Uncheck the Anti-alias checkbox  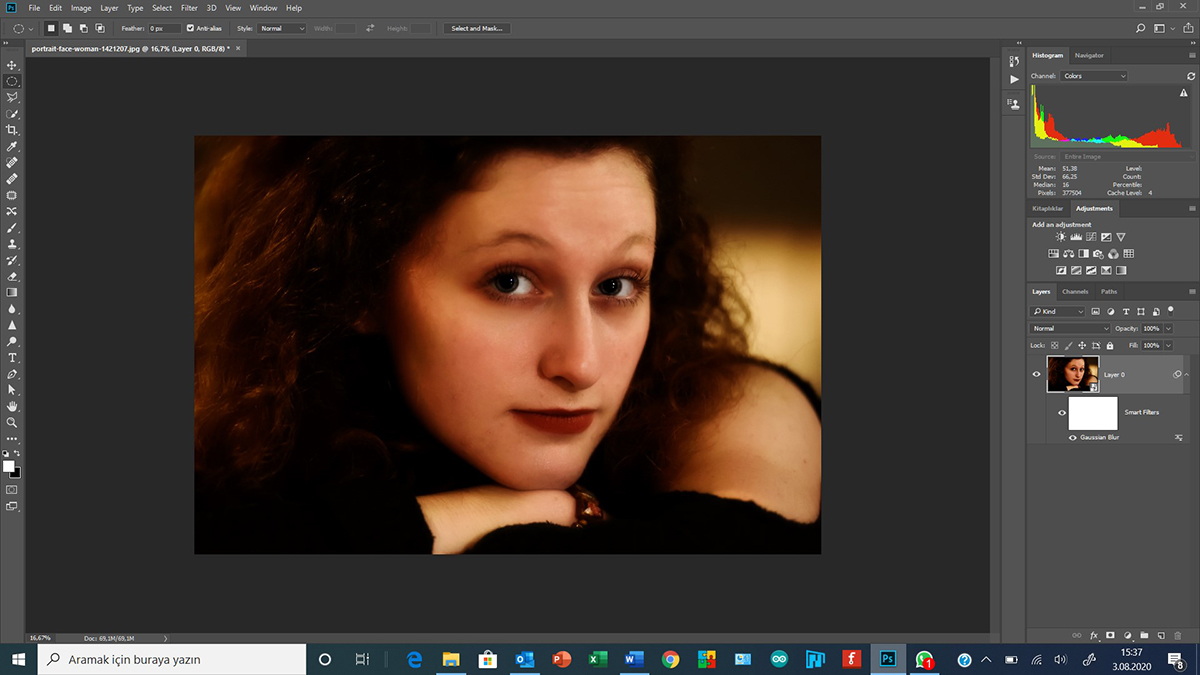coord(190,28)
